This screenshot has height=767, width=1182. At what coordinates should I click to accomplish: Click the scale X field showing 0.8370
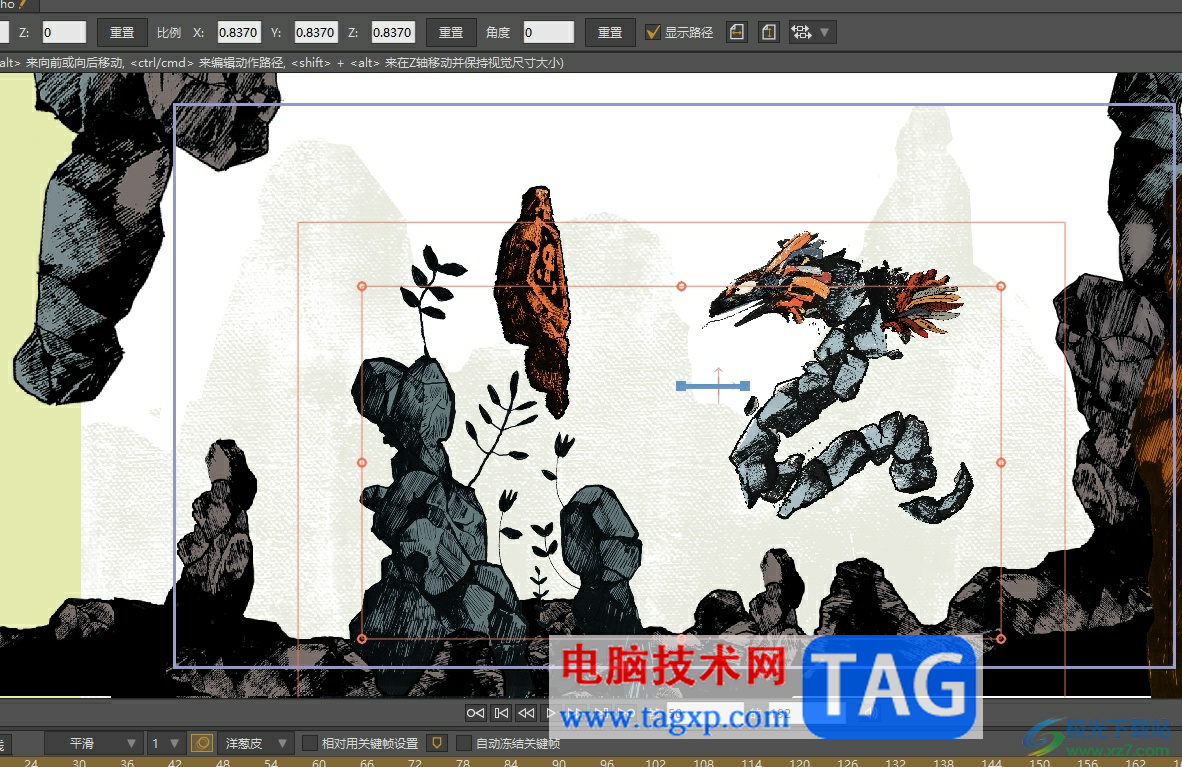click(238, 32)
